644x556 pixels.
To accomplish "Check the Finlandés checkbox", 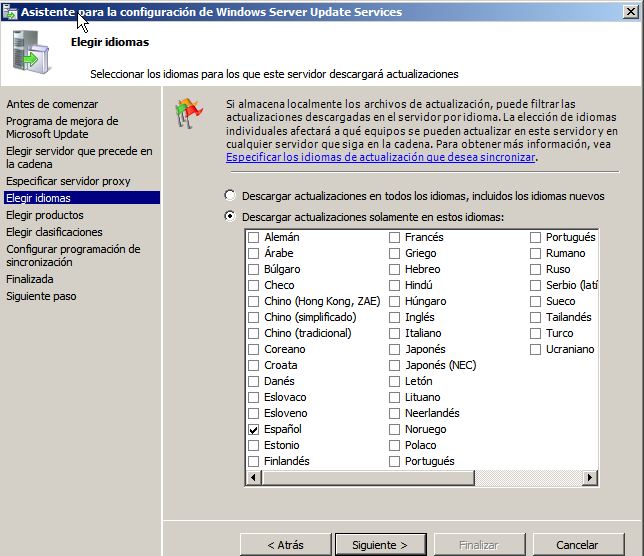I will click(253, 462).
